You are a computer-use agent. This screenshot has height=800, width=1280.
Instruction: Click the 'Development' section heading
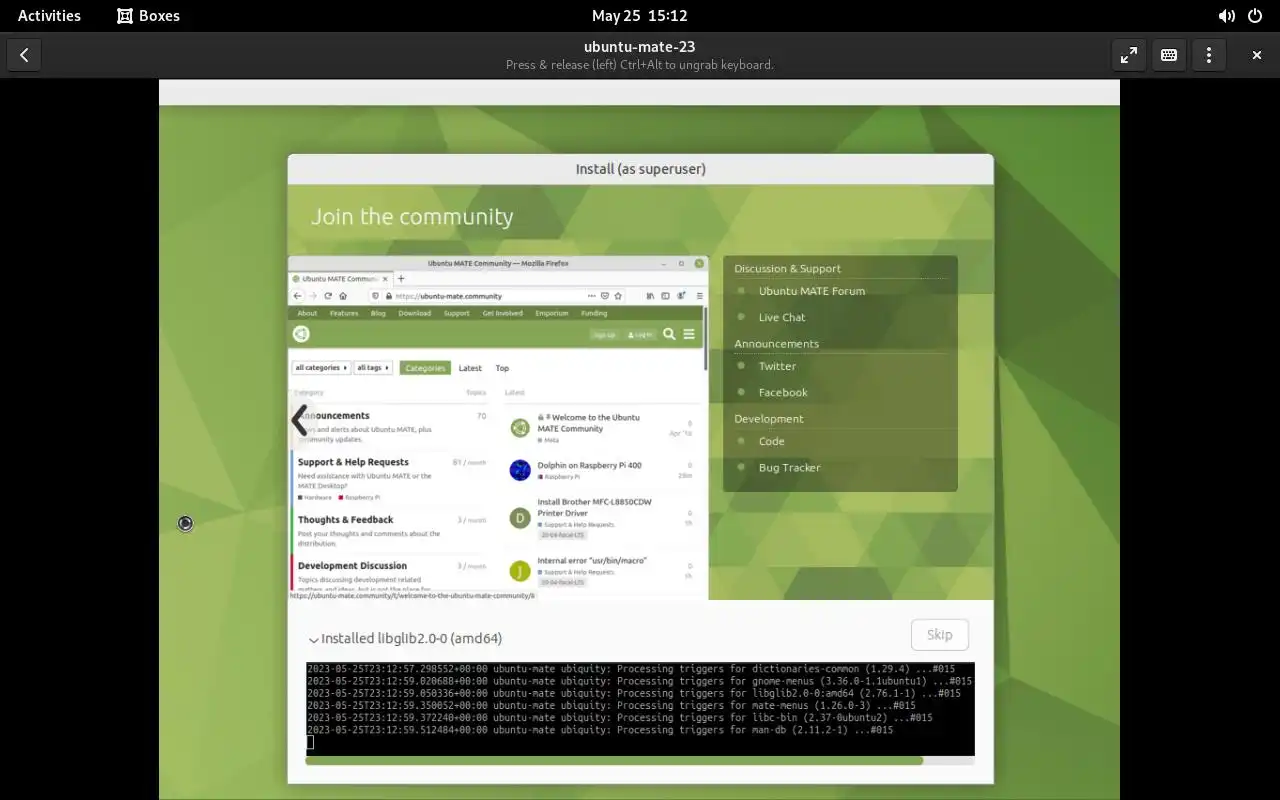pos(768,419)
